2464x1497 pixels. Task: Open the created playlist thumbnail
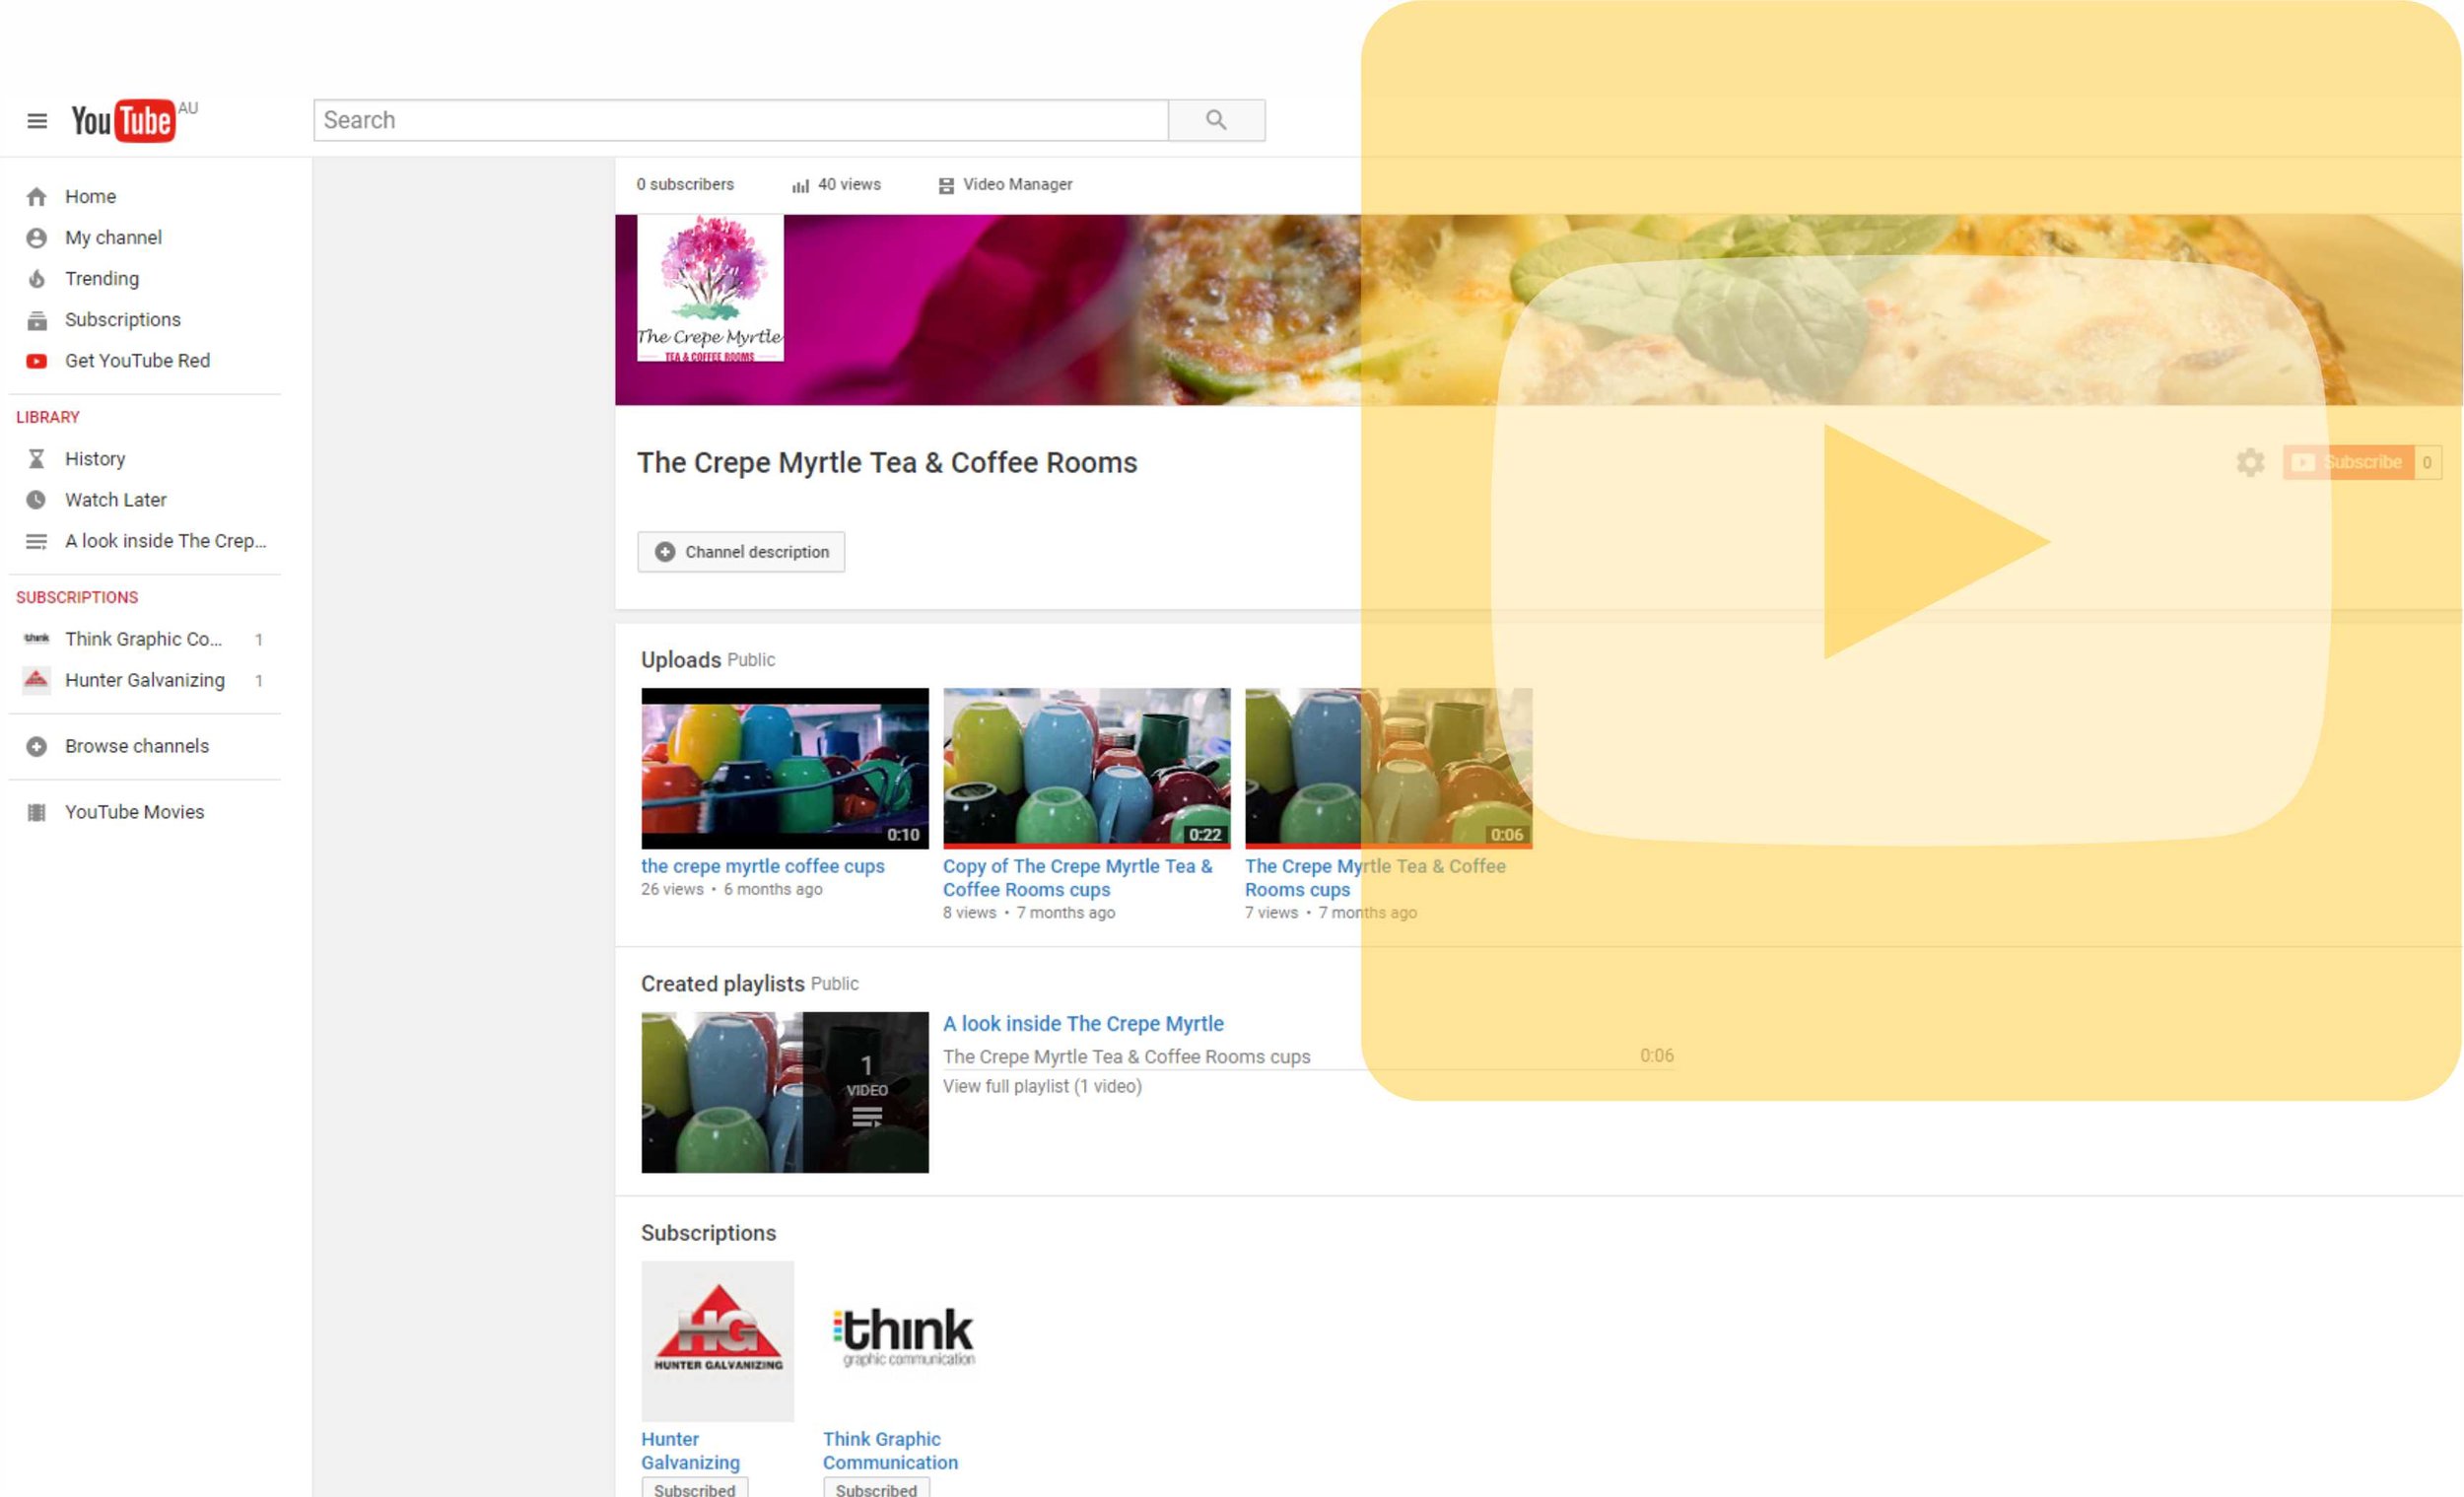coord(785,1092)
